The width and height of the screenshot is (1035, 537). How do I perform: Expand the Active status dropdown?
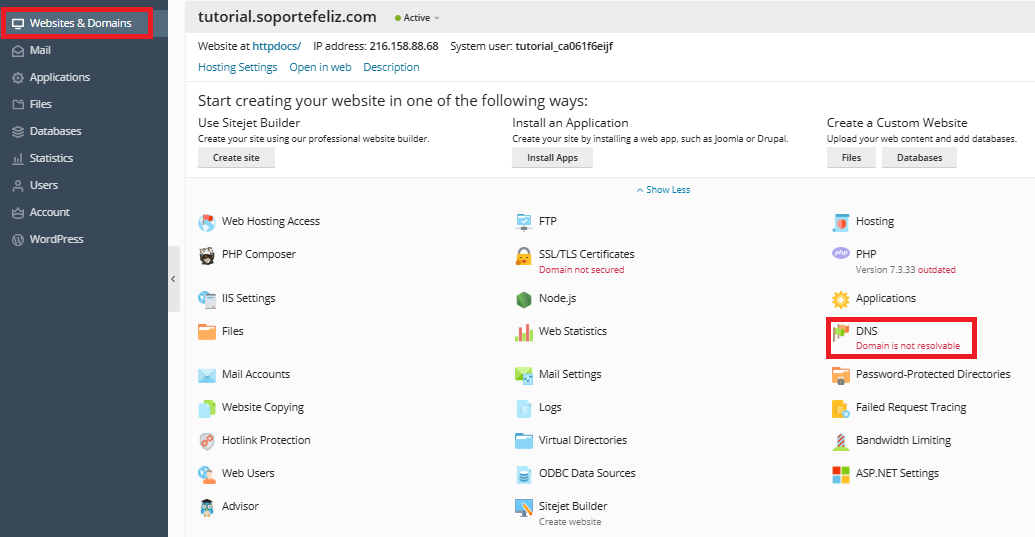pyautogui.click(x=417, y=18)
